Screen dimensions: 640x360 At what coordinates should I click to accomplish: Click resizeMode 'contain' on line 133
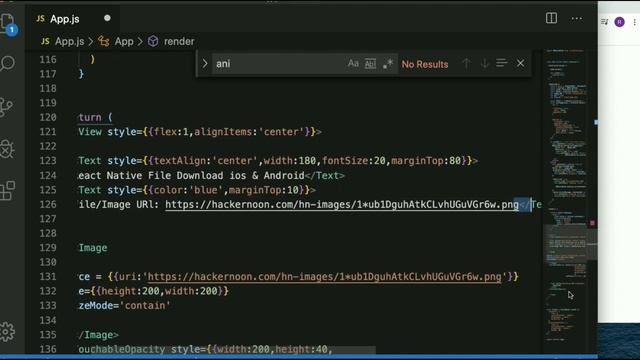(x=124, y=306)
